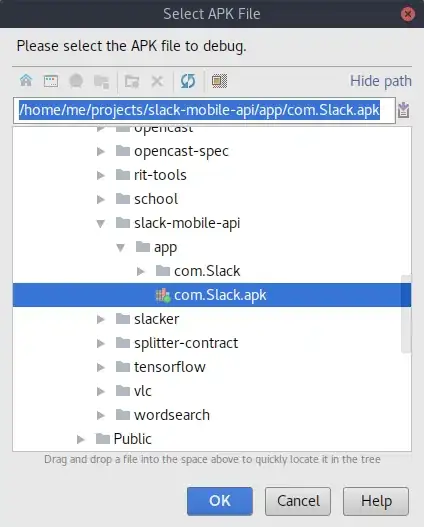424x527 pixels.
Task: Click inside the file path input field
Action: coord(204,110)
